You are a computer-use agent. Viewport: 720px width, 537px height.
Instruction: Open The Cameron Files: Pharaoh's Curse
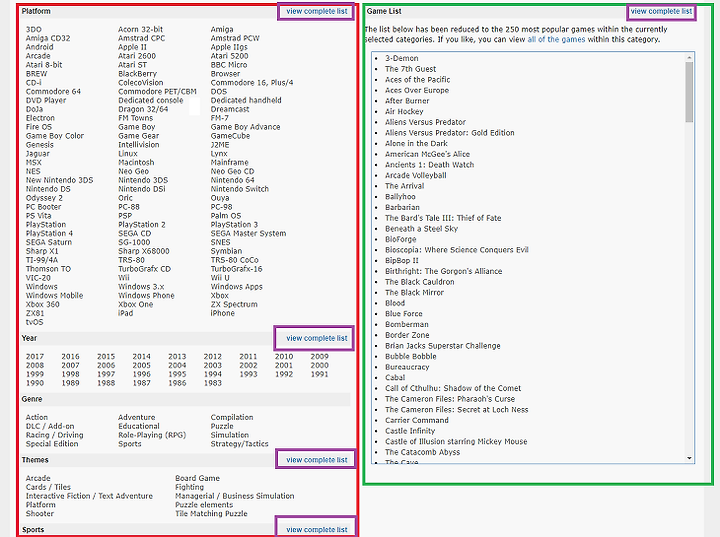coord(450,399)
